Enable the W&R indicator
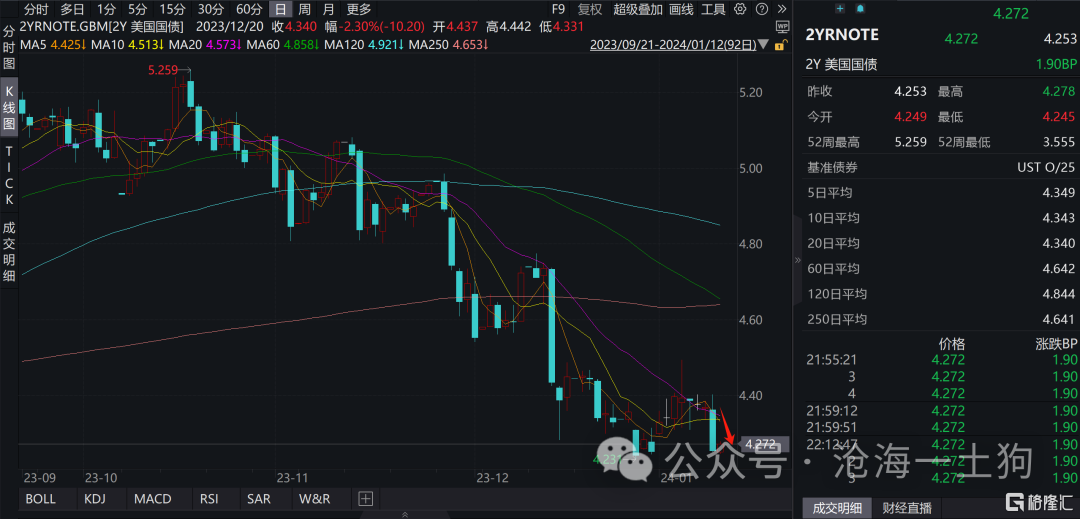 coord(314,498)
